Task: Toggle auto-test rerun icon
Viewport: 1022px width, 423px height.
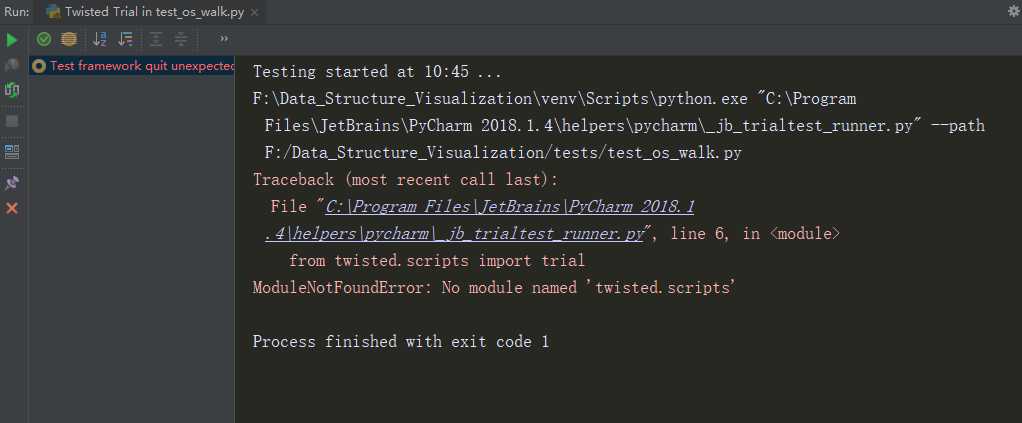Action: point(12,90)
